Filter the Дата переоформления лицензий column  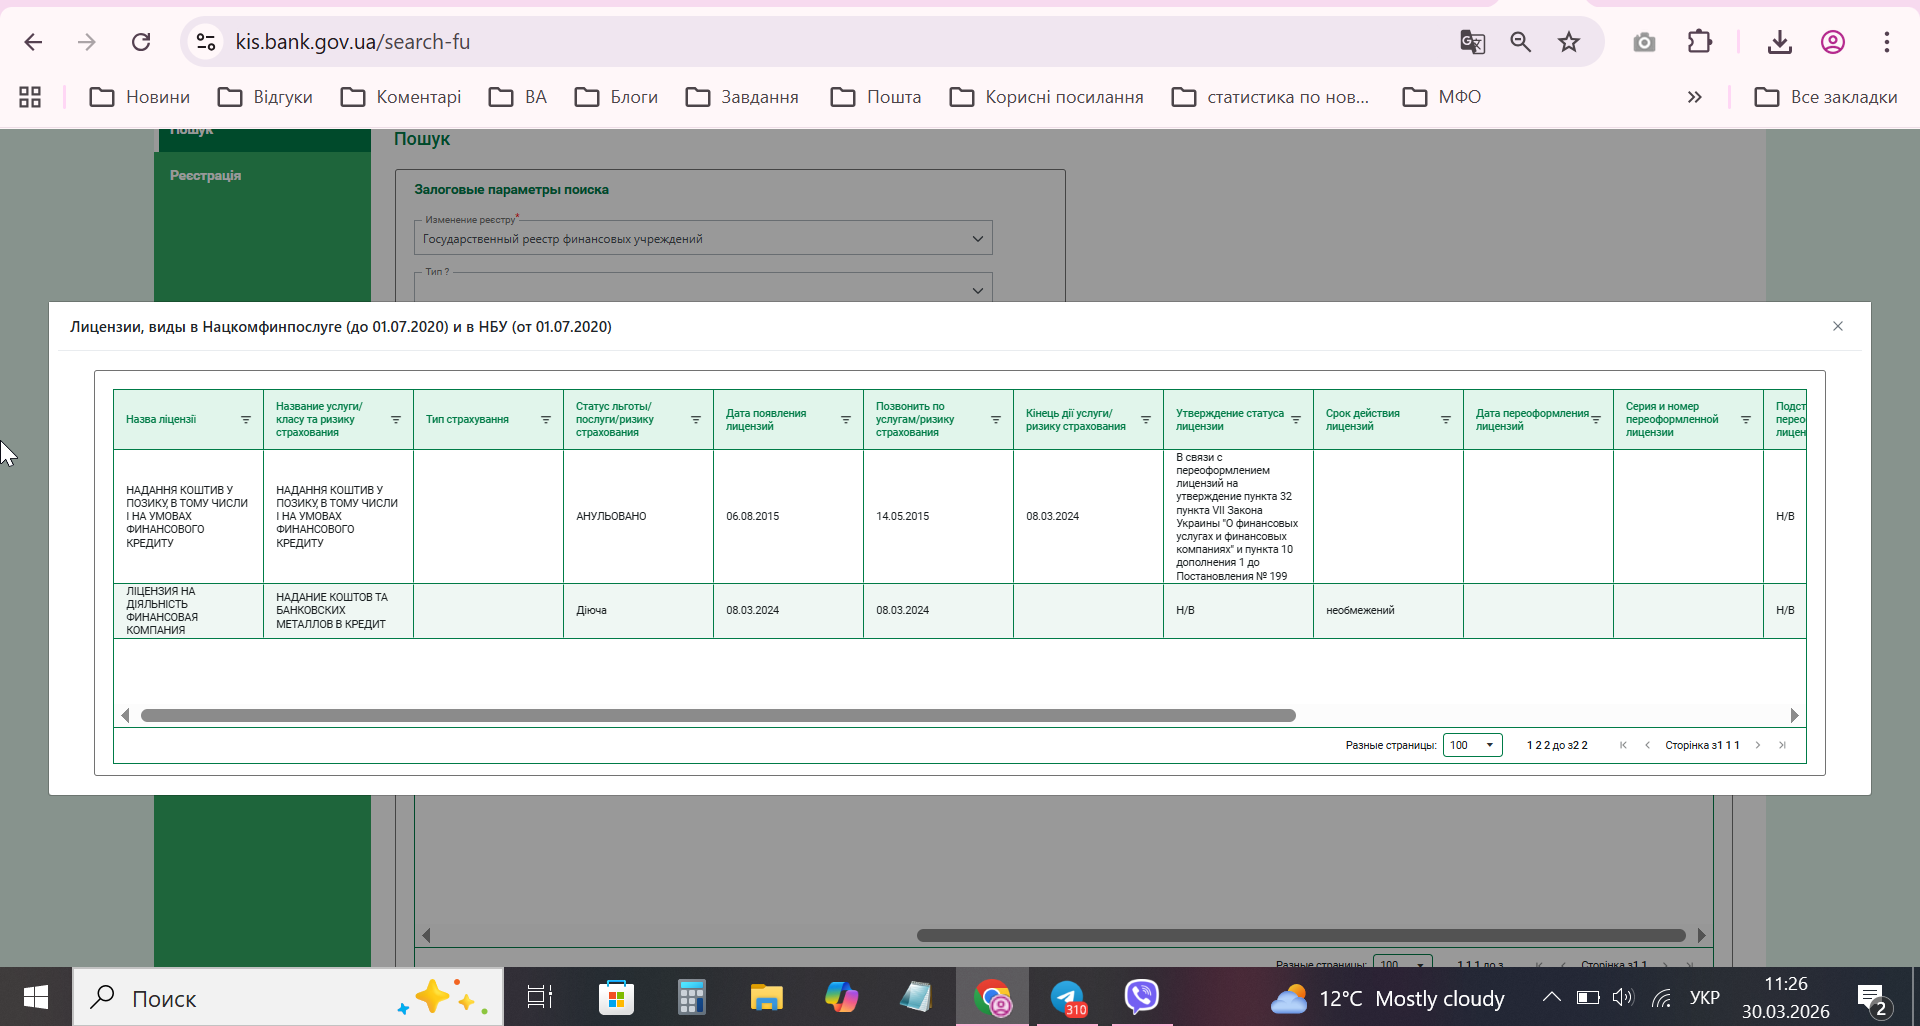pyautogui.click(x=1596, y=420)
